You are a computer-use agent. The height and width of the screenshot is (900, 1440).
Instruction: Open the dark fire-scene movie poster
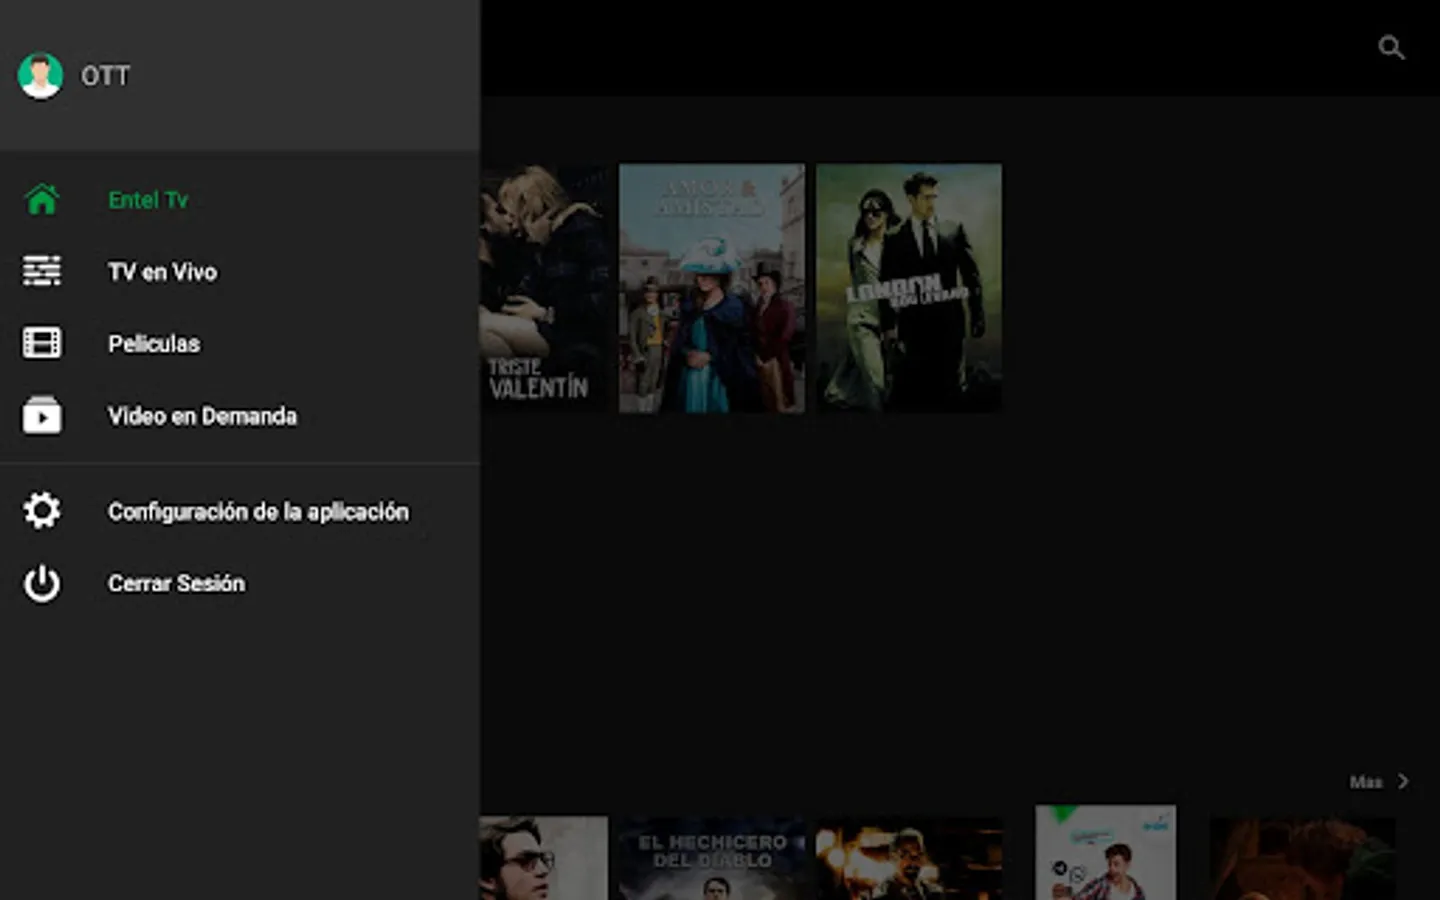click(909, 858)
